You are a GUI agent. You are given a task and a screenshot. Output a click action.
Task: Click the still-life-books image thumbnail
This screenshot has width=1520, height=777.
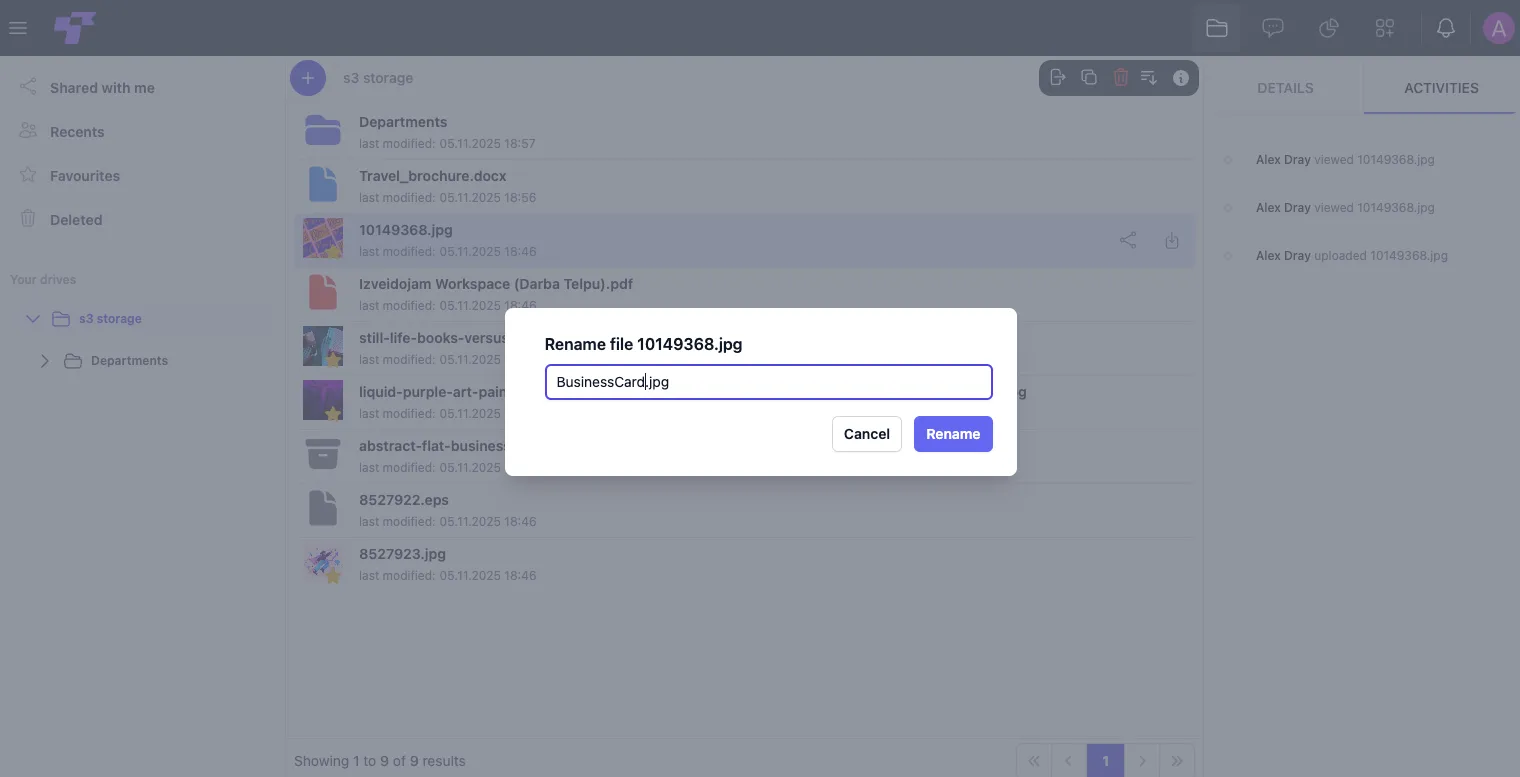pyautogui.click(x=323, y=346)
